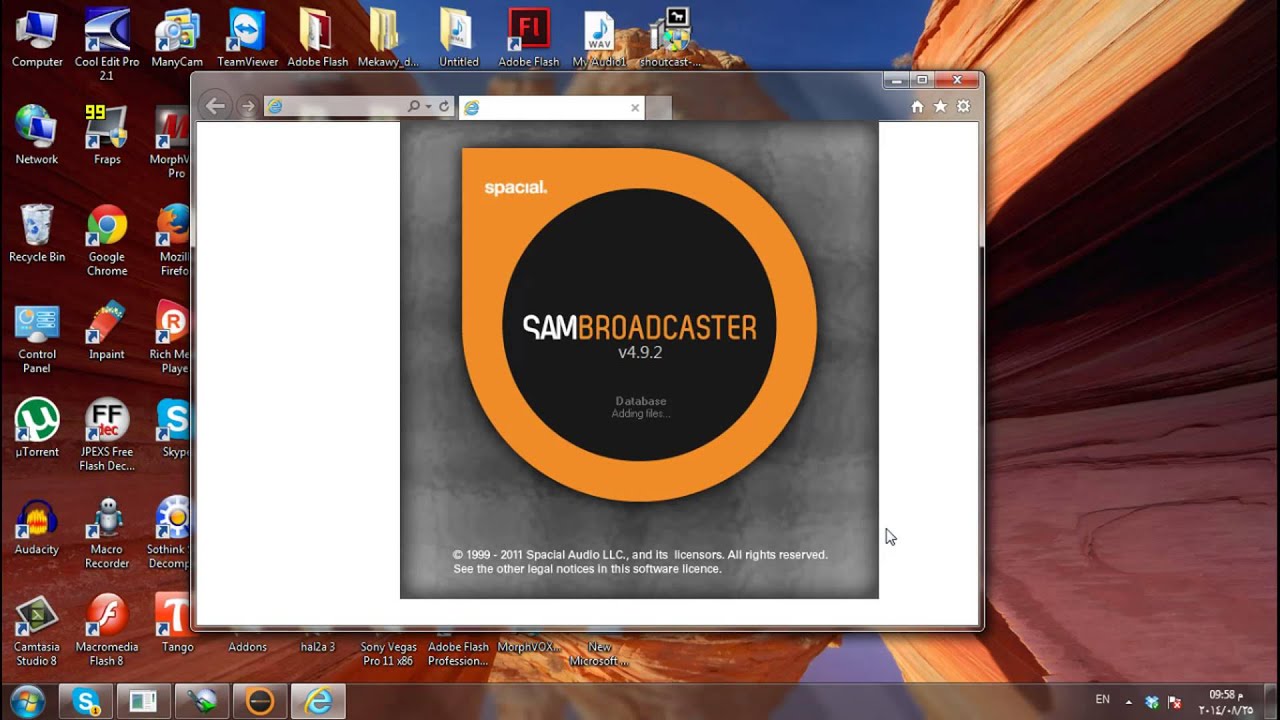The height and width of the screenshot is (720, 1280).
Task: Open Audacity desktop shortcut
Action: pos(37,526)
